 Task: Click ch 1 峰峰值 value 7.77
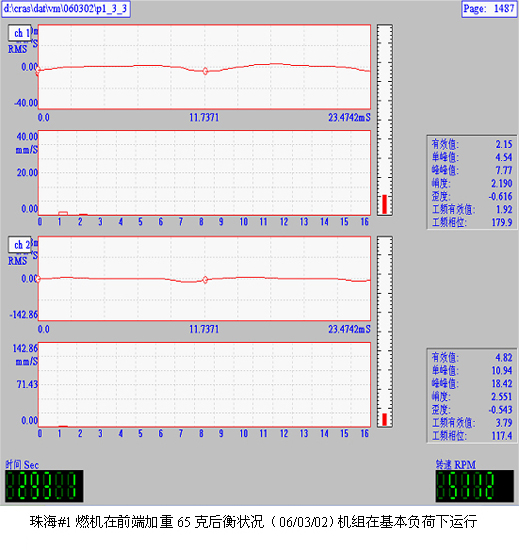pyautogui.click(x=504, y=170)
